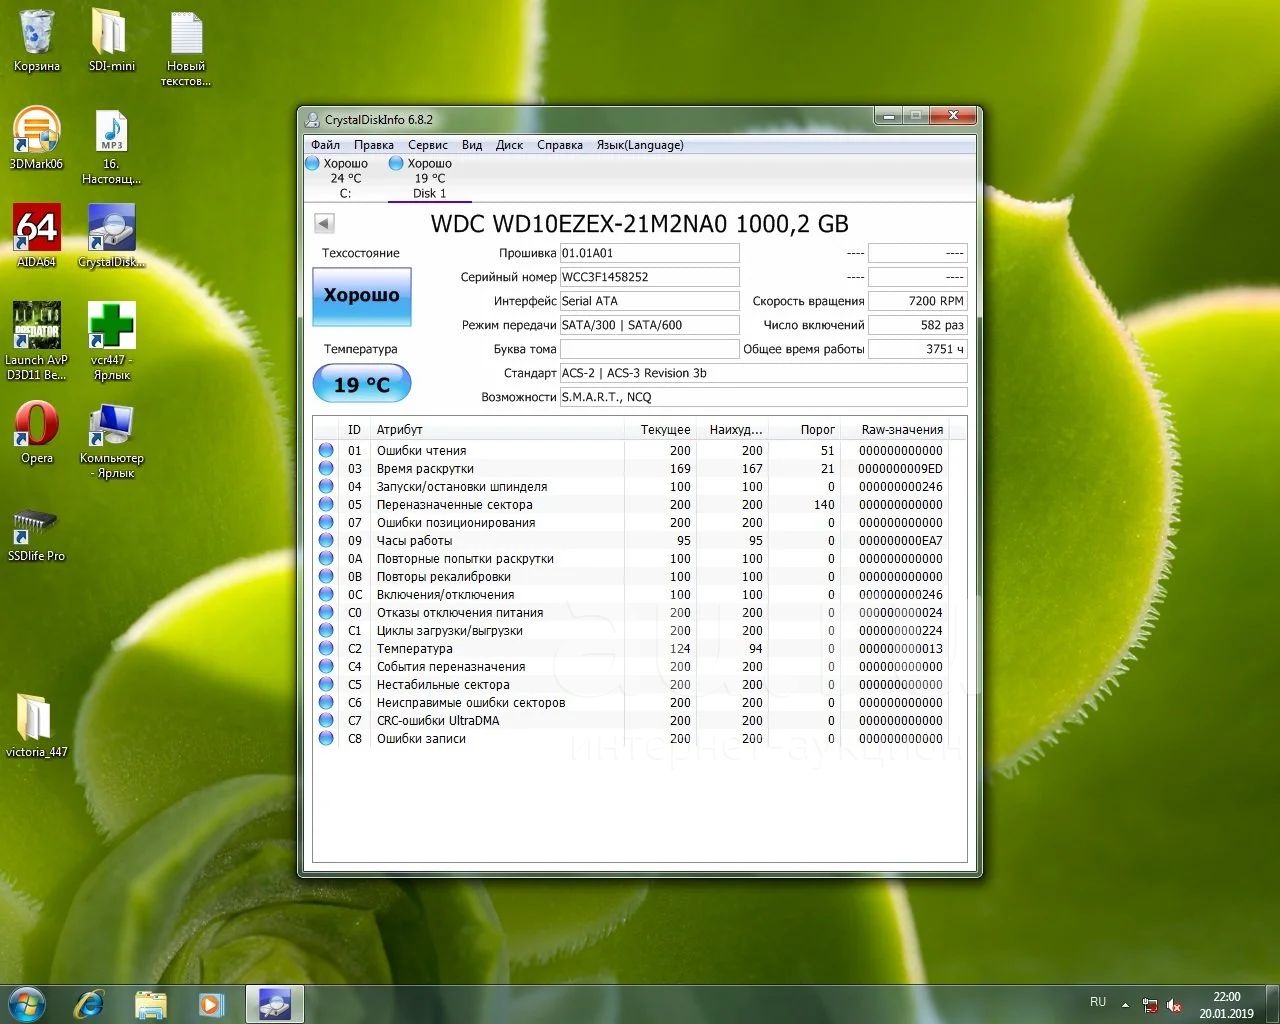Select the MP3 file 16. Настоящ...
Screen dimensions: 1280x1024
click(x=111, y=146)
